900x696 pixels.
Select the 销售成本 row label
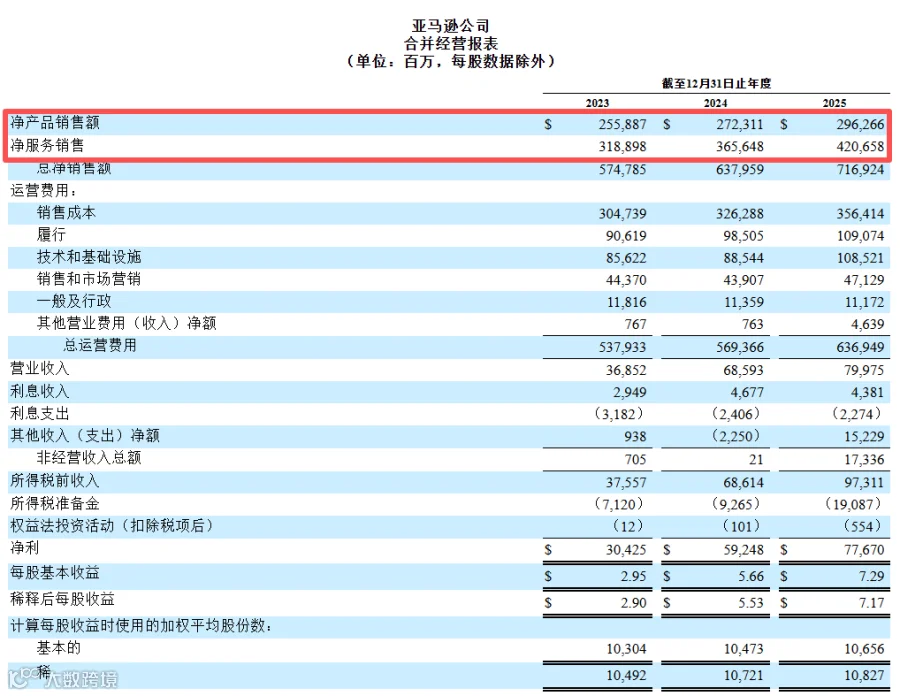(x=67, y=212)
